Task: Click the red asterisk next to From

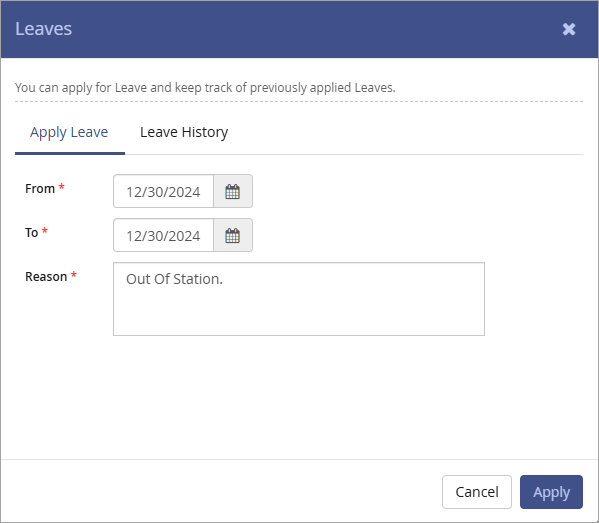Action: pos(62,186)
